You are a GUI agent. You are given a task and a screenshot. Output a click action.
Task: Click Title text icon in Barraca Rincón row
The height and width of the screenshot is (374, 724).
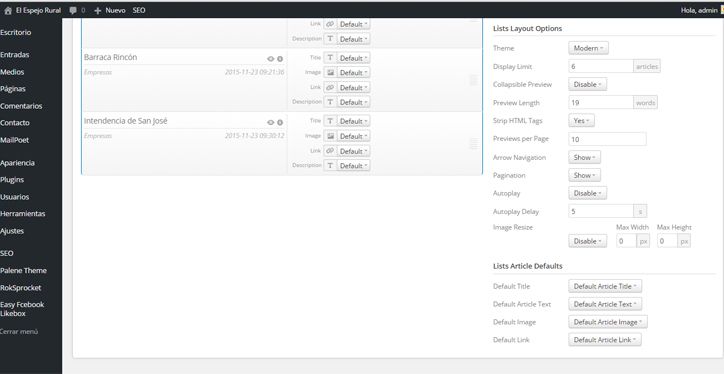(x=330, y=58)
